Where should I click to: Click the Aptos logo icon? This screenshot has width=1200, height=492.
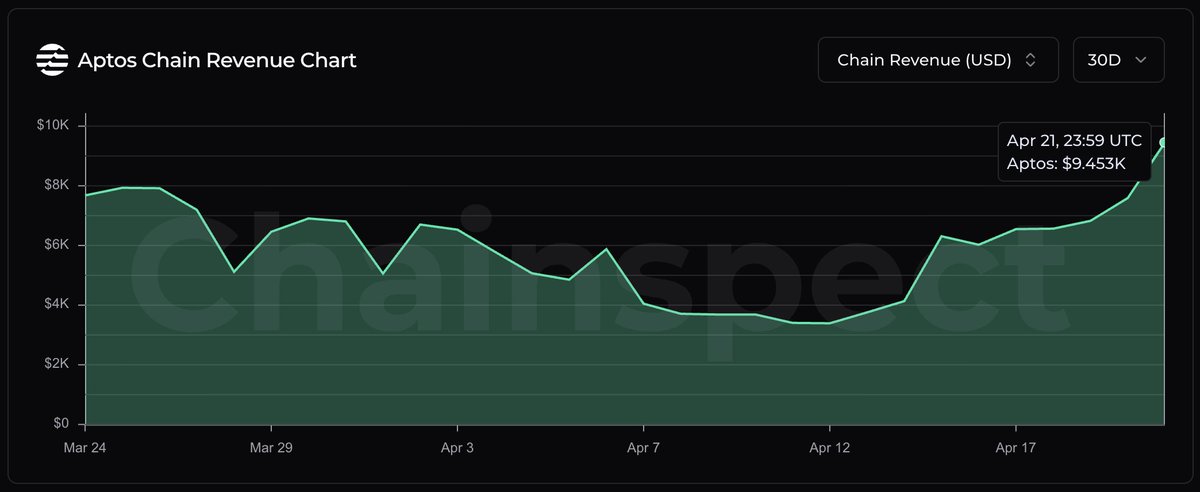(x=52, y=61)
